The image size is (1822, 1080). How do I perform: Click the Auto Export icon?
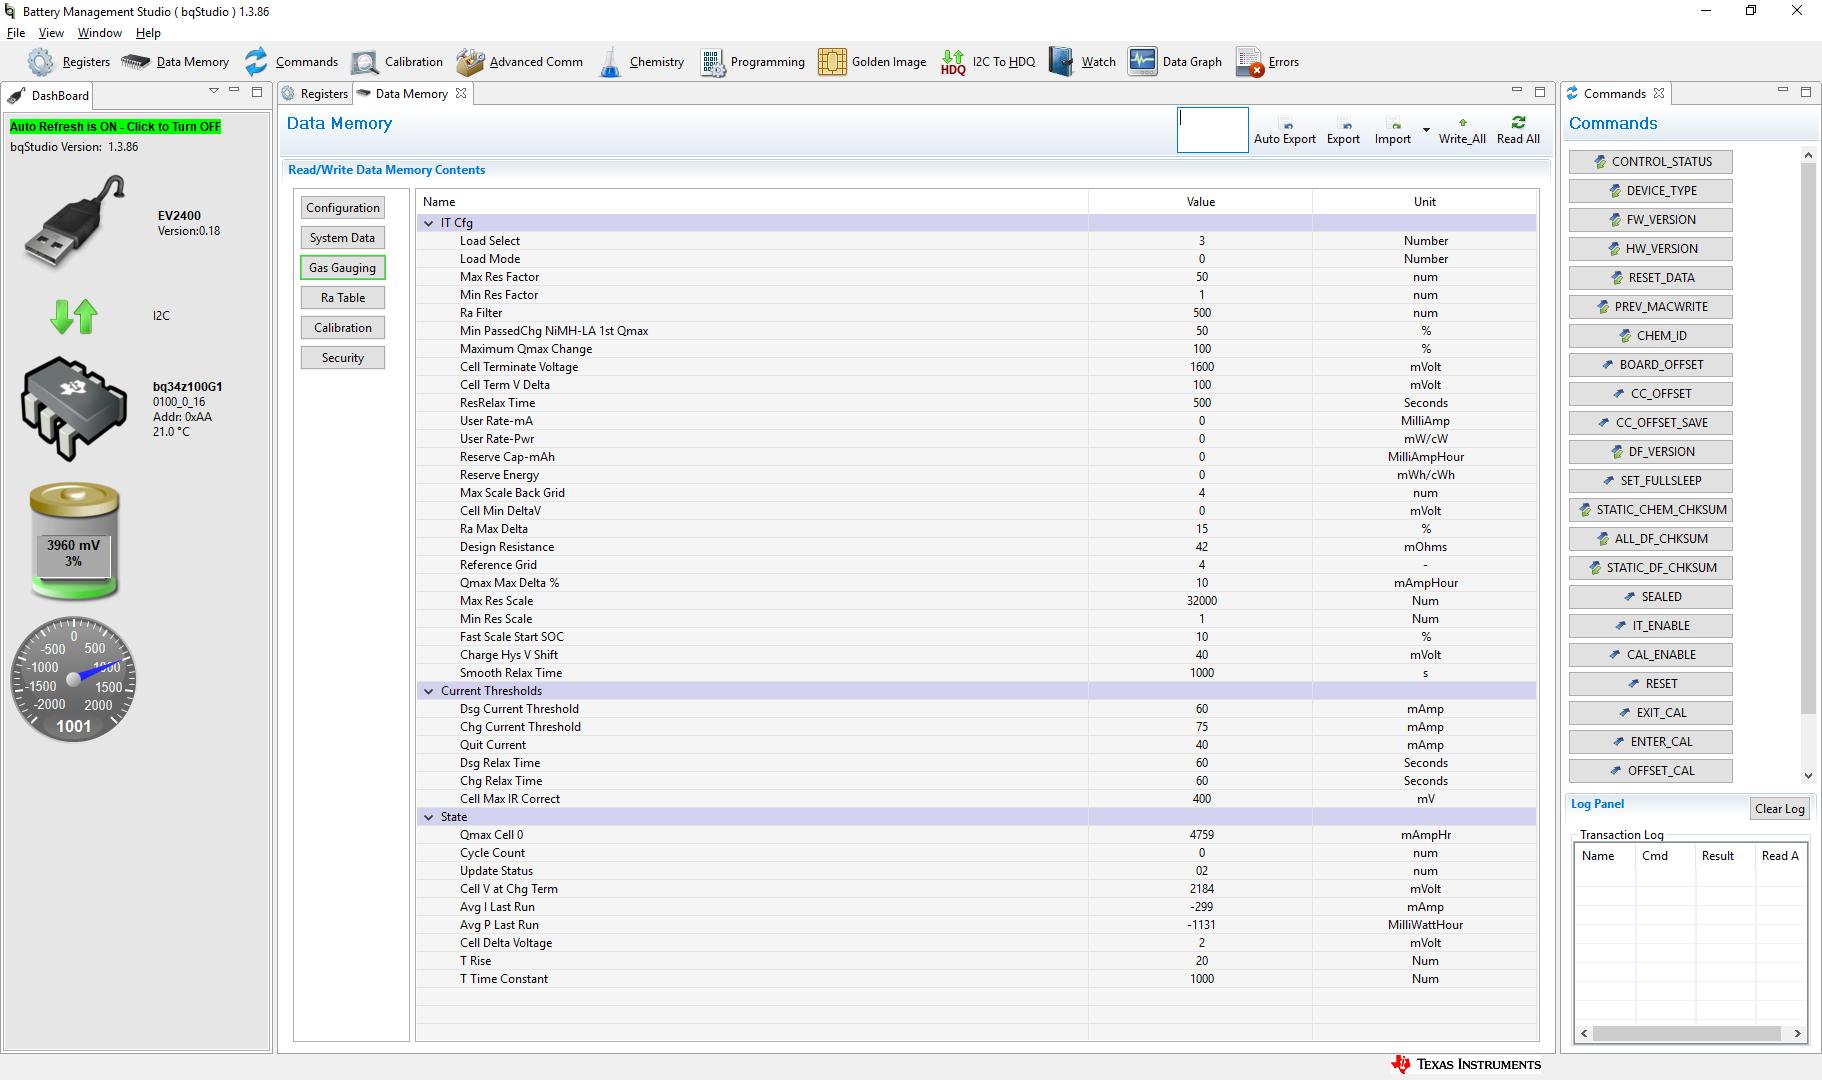[1286, 125]
